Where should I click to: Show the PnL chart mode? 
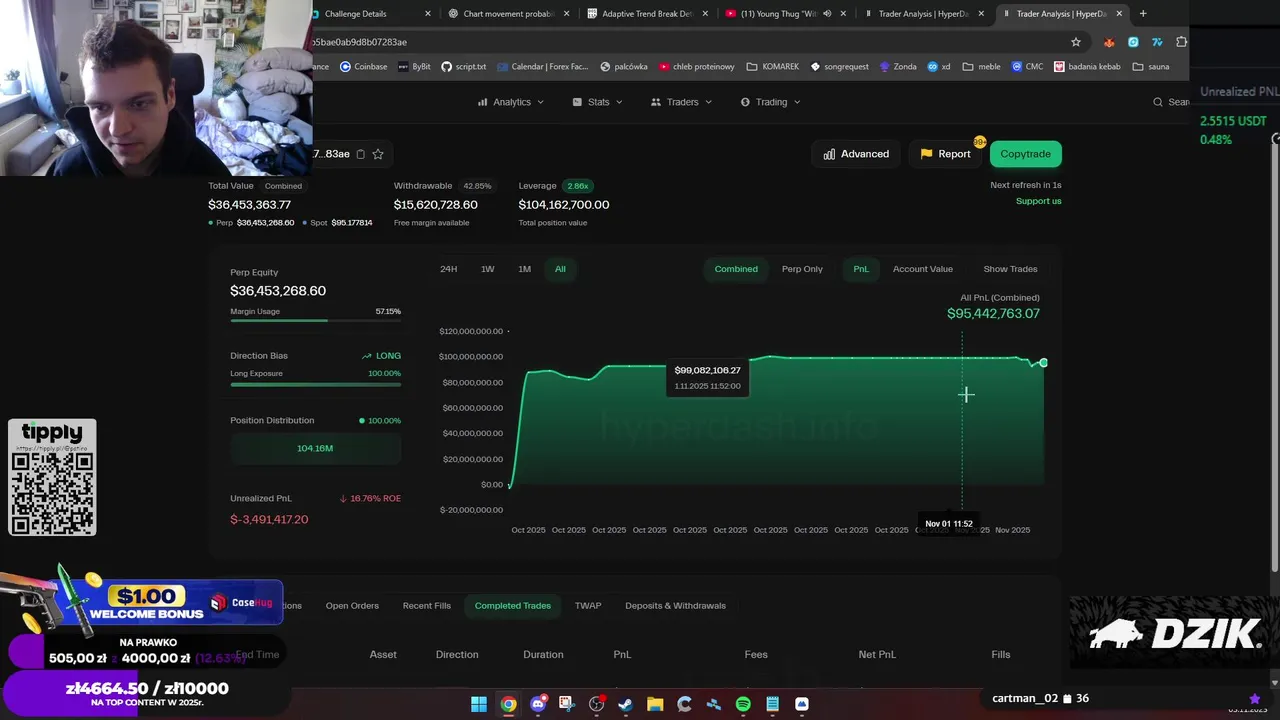click(861, 269)
